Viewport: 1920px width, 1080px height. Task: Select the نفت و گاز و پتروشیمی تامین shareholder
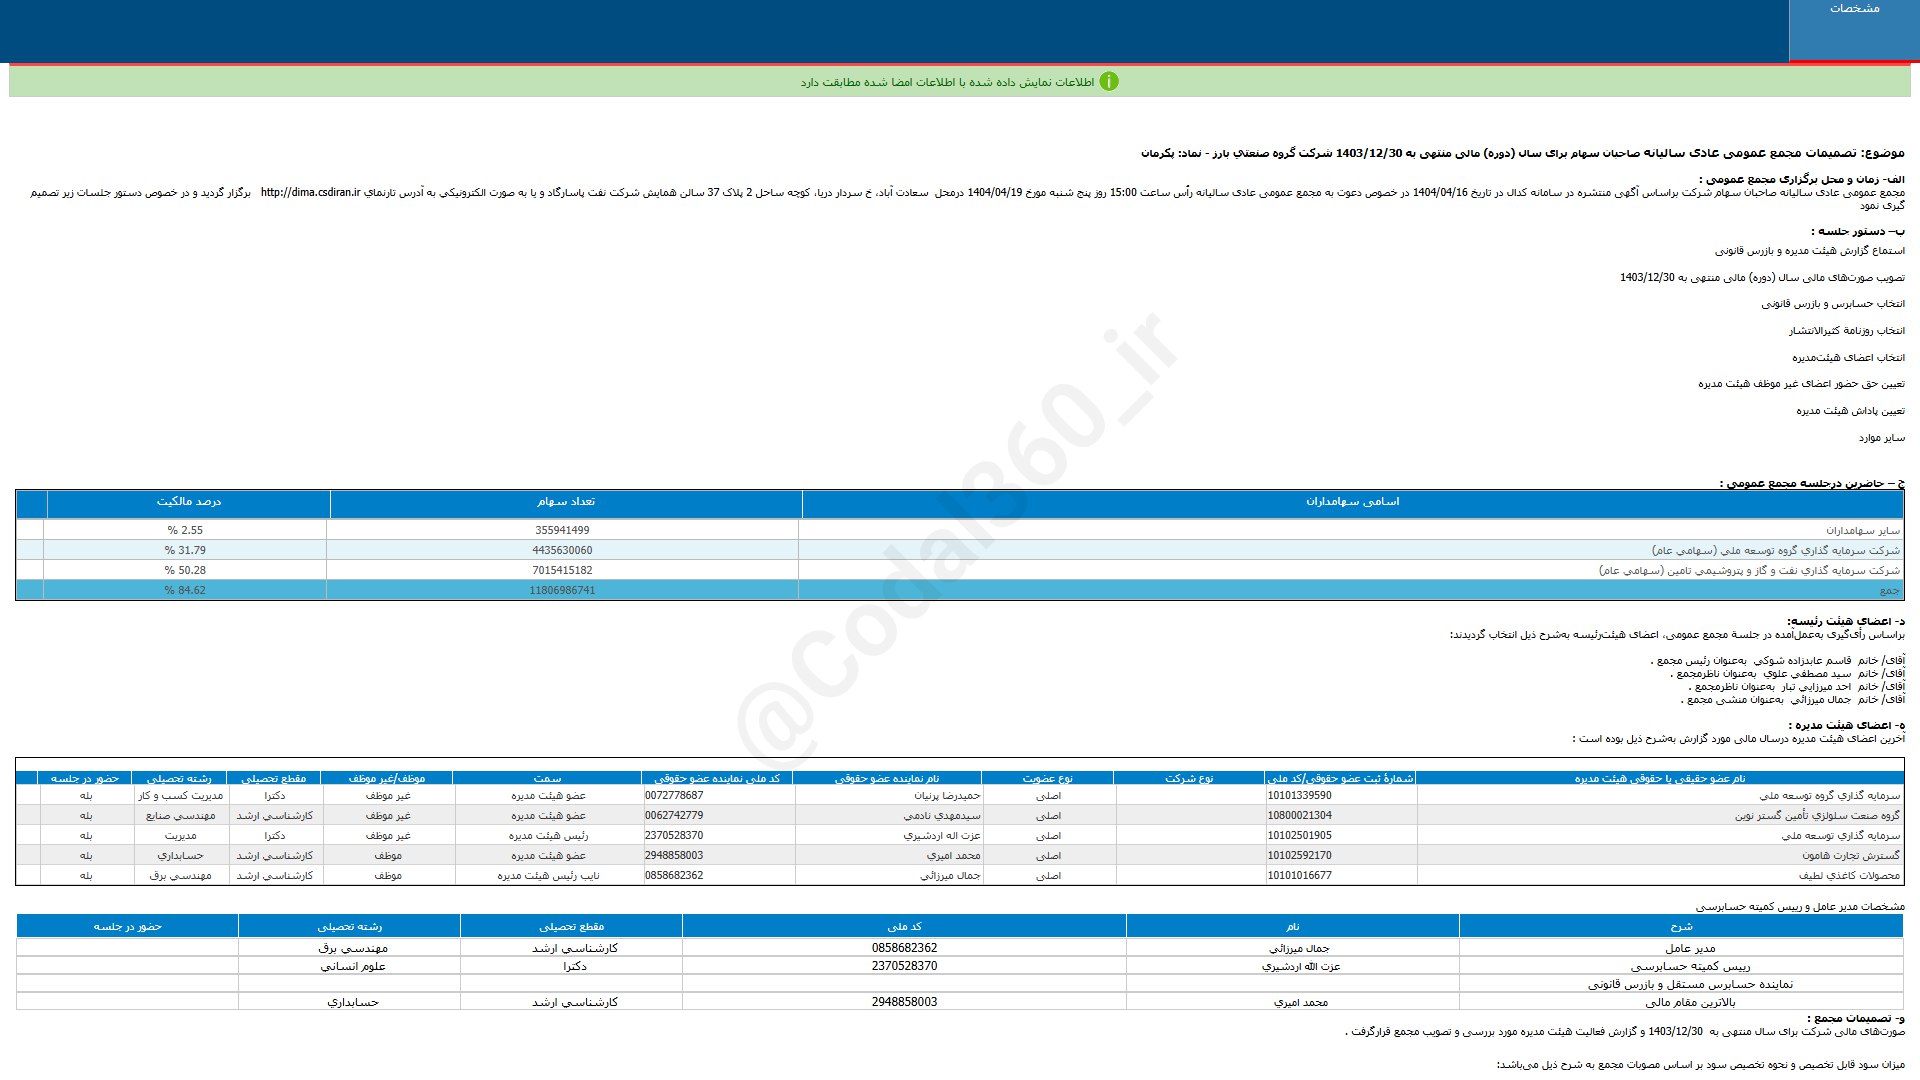pos(1749,571)
